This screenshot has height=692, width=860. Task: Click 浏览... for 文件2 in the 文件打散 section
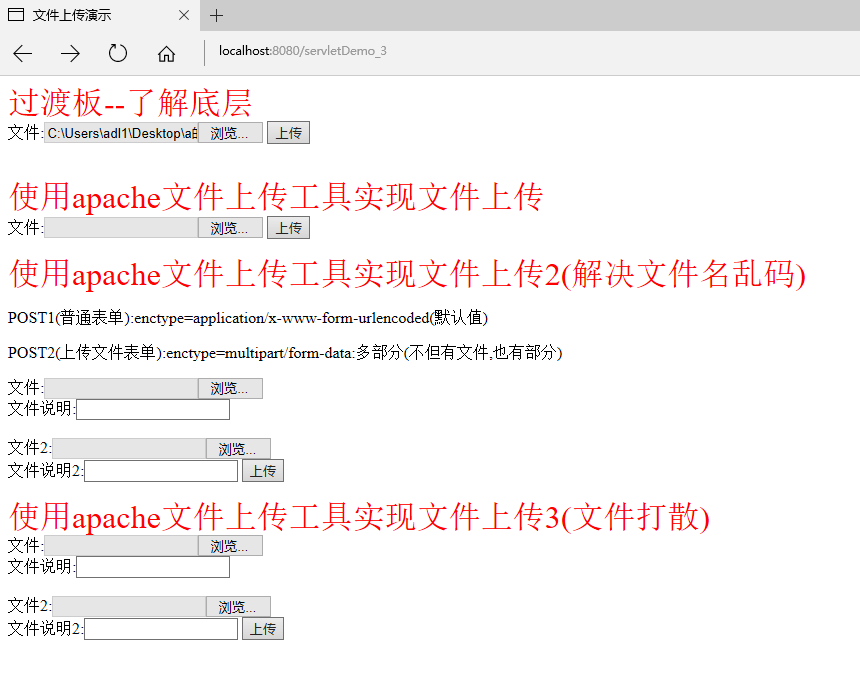238,606
